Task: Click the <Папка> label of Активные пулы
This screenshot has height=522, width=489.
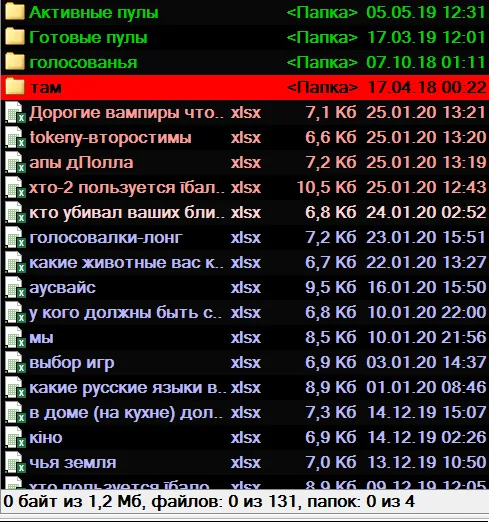Action: pyautogui.click(x=322, y=13)
